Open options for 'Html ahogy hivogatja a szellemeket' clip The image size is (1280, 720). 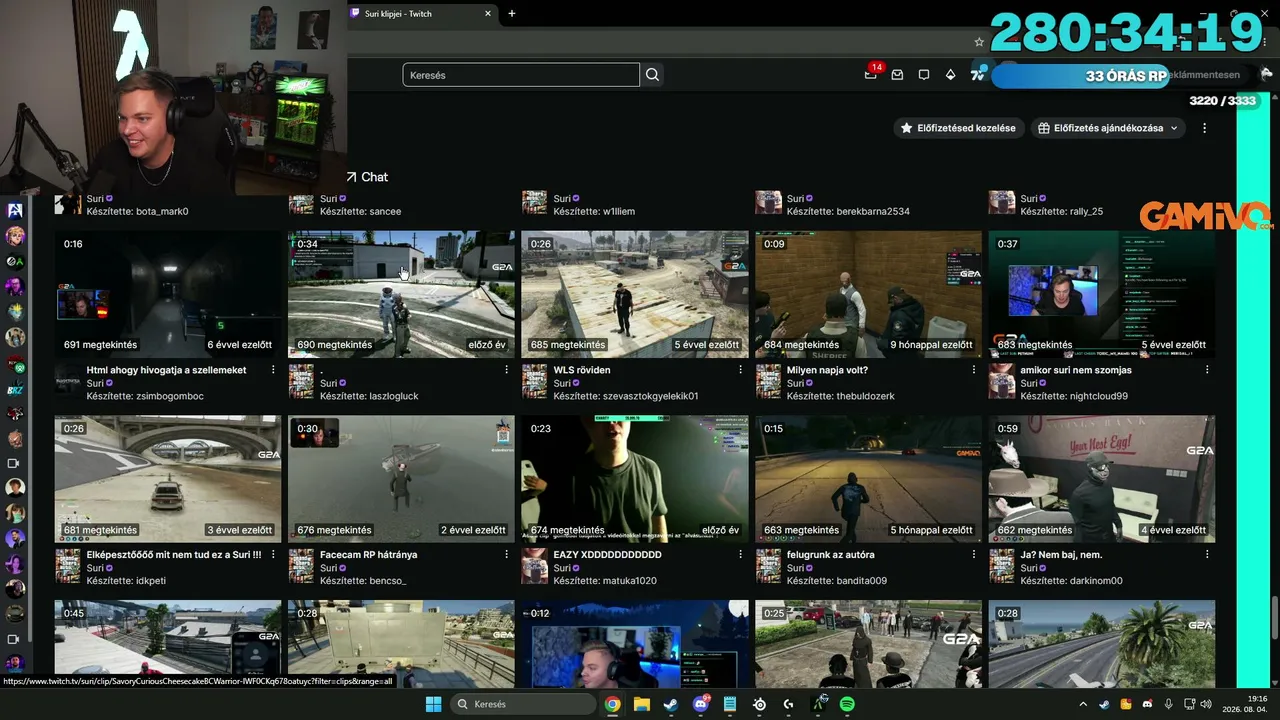(x=273, y=370)
